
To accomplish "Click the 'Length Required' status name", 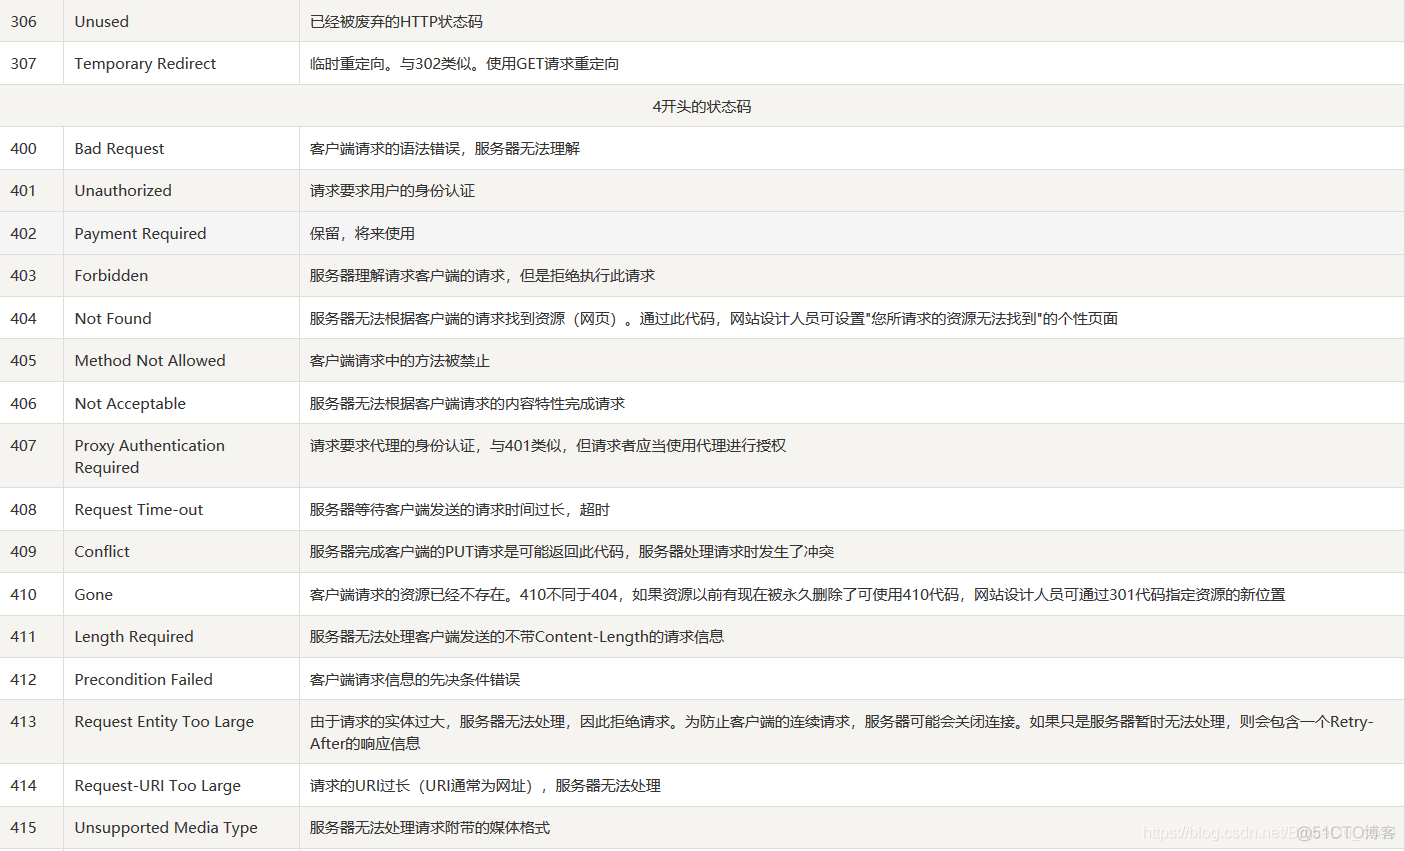I will click(134, 636).
